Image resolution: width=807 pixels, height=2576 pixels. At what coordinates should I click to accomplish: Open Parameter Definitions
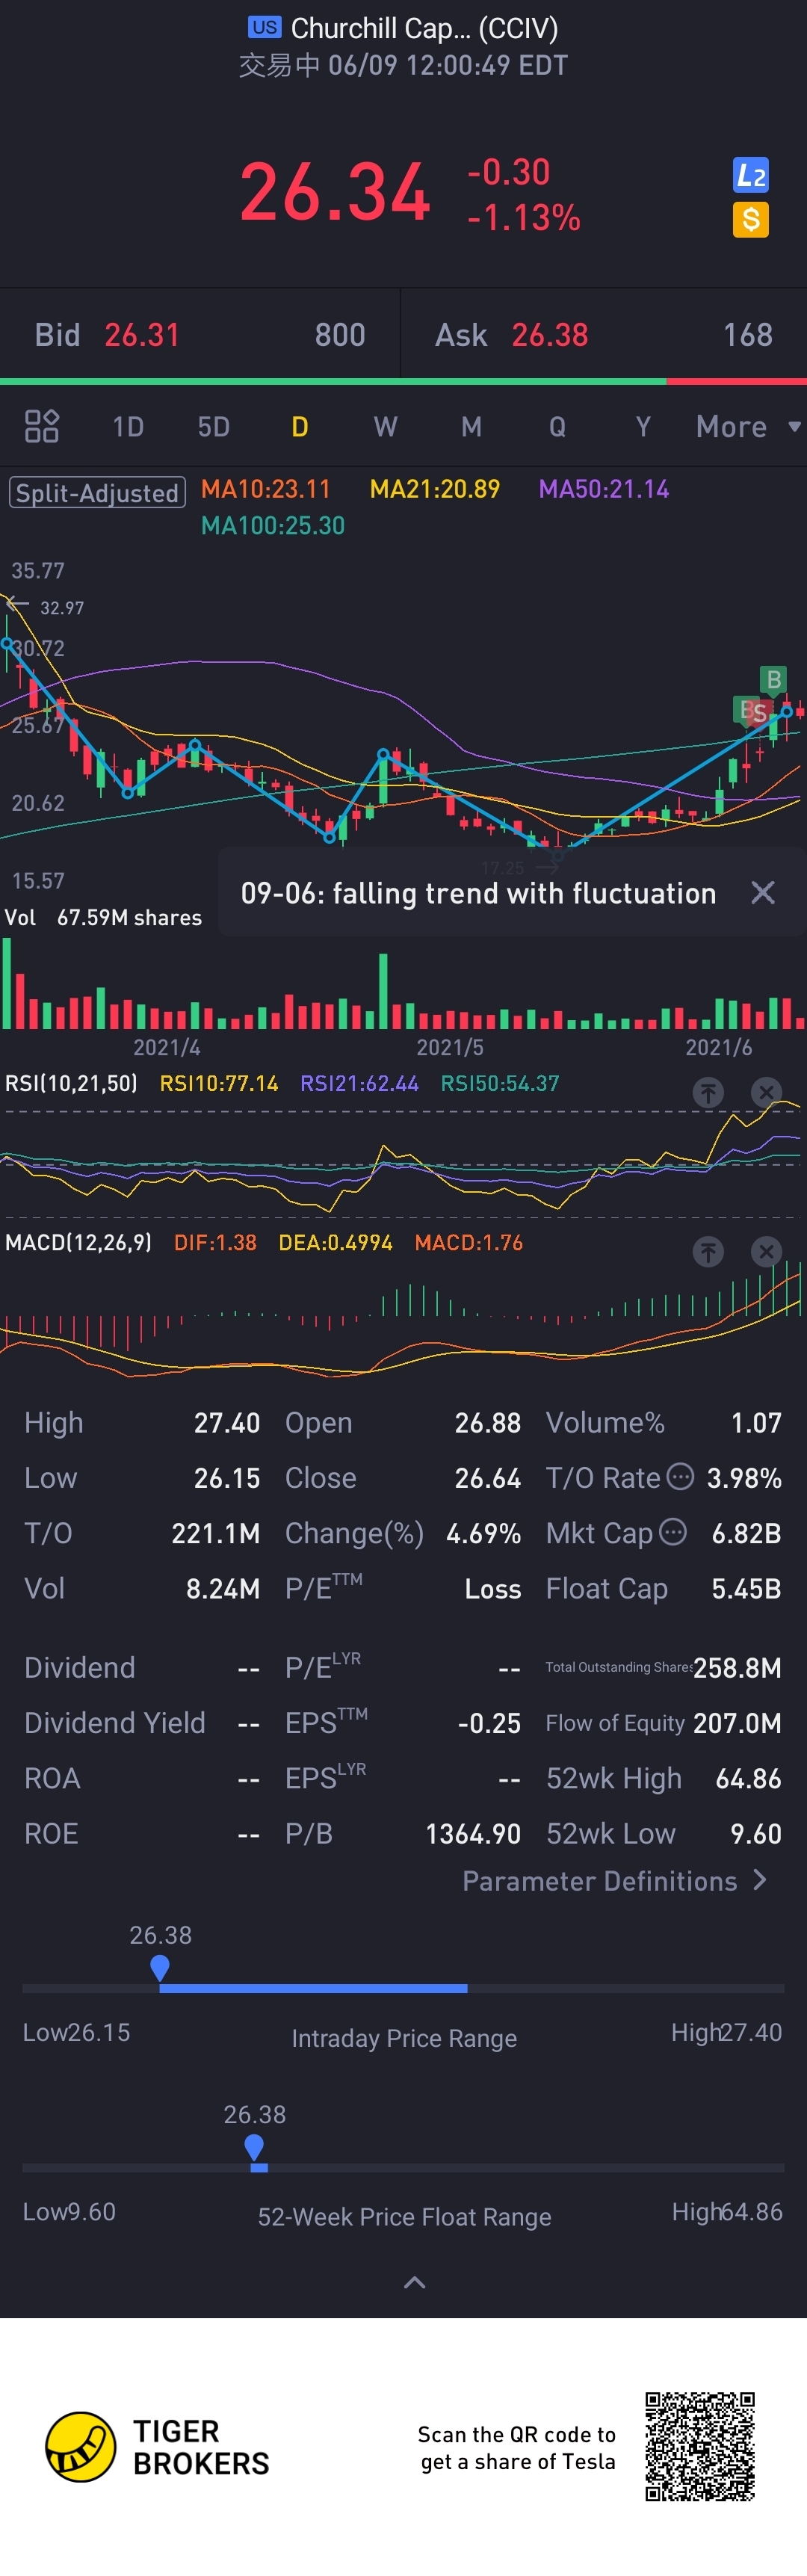point(615,1881)
